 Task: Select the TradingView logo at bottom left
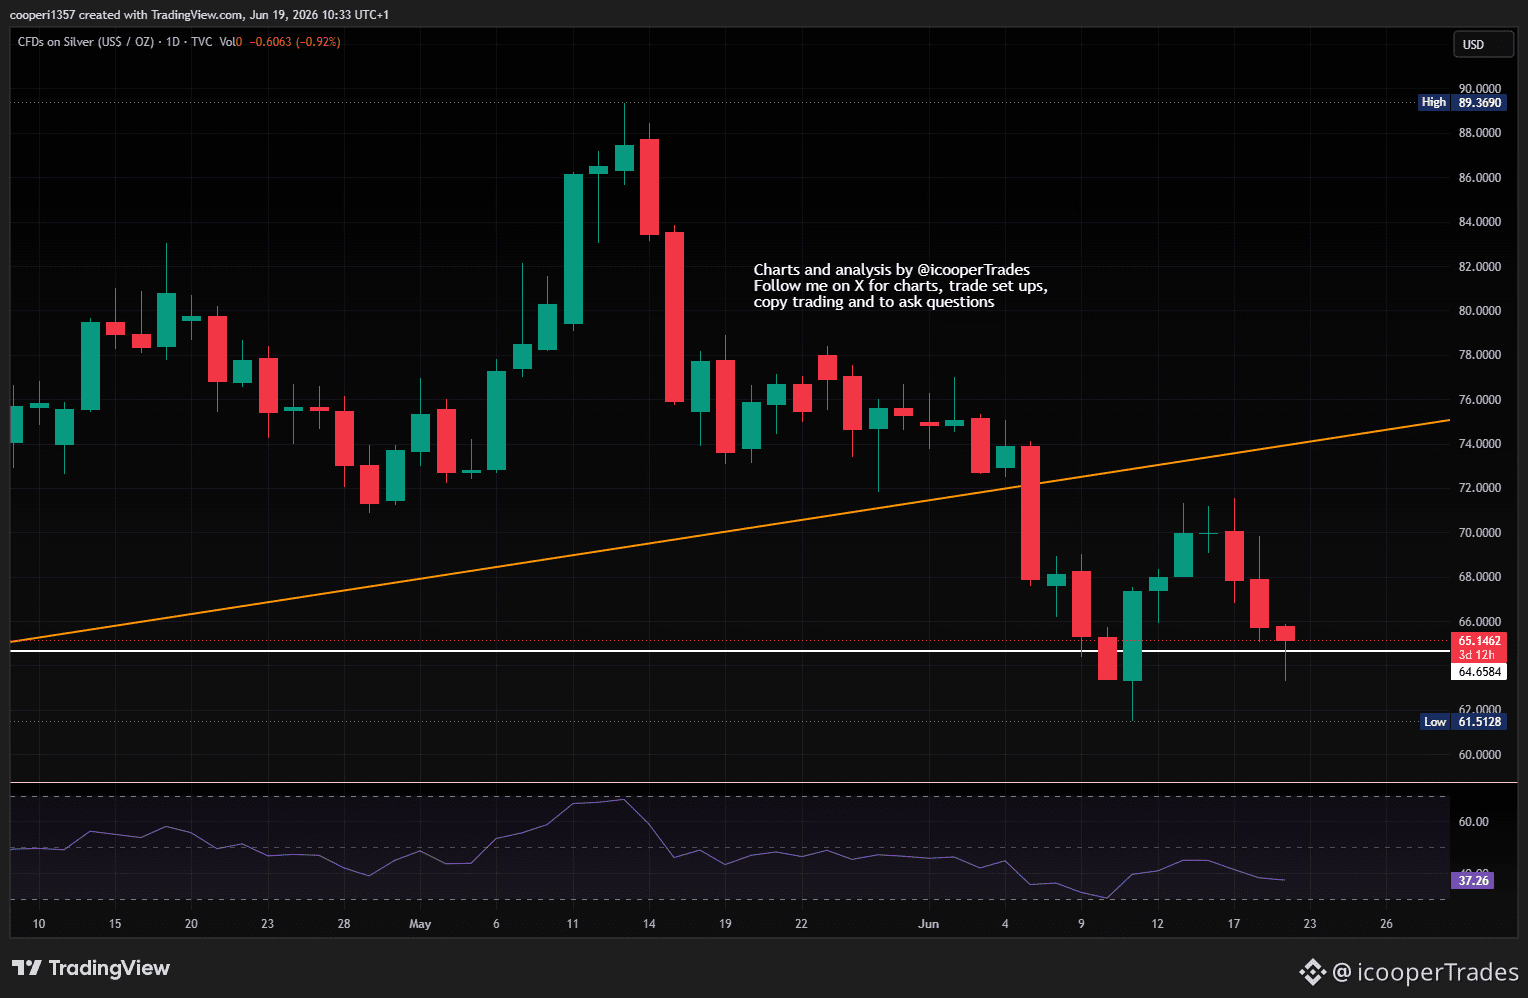click(91, 968)
